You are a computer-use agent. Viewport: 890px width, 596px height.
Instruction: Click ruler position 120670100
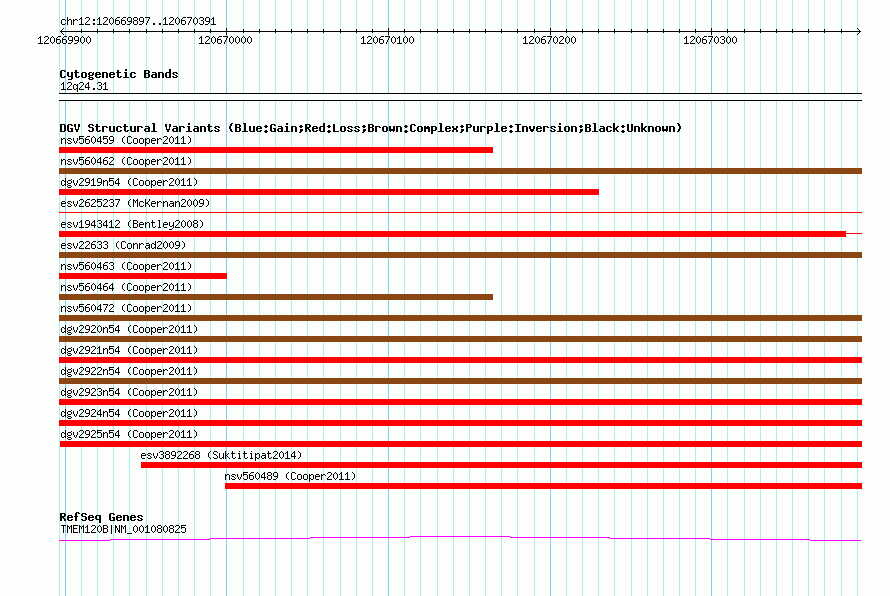click(x=387, y=40)
